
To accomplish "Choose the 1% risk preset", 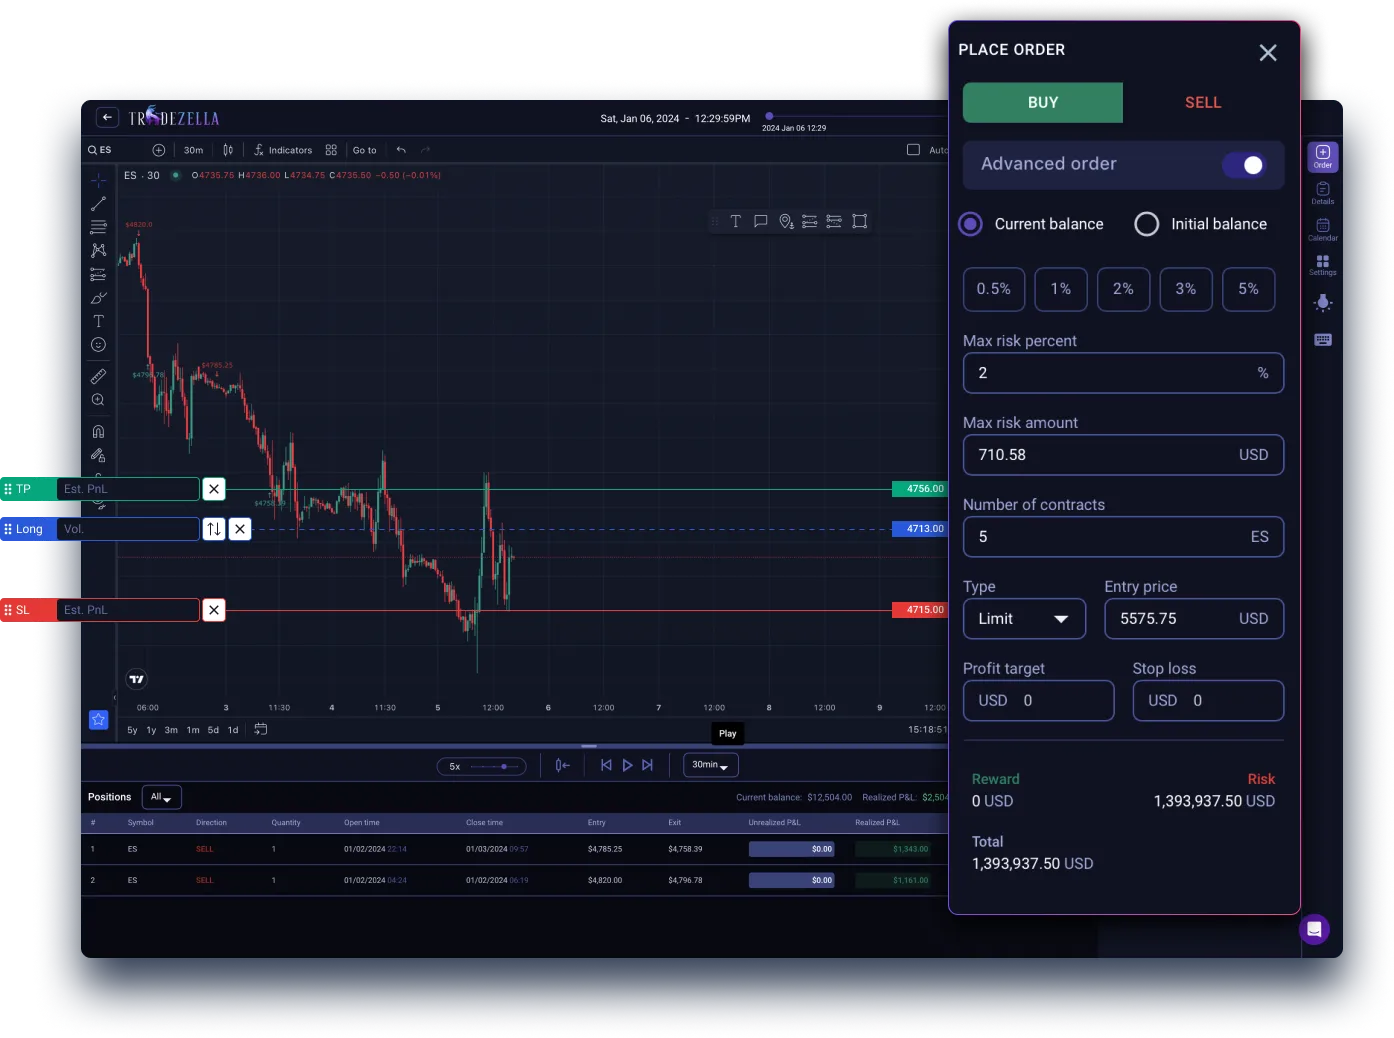I will click(x=1061, y=289).
